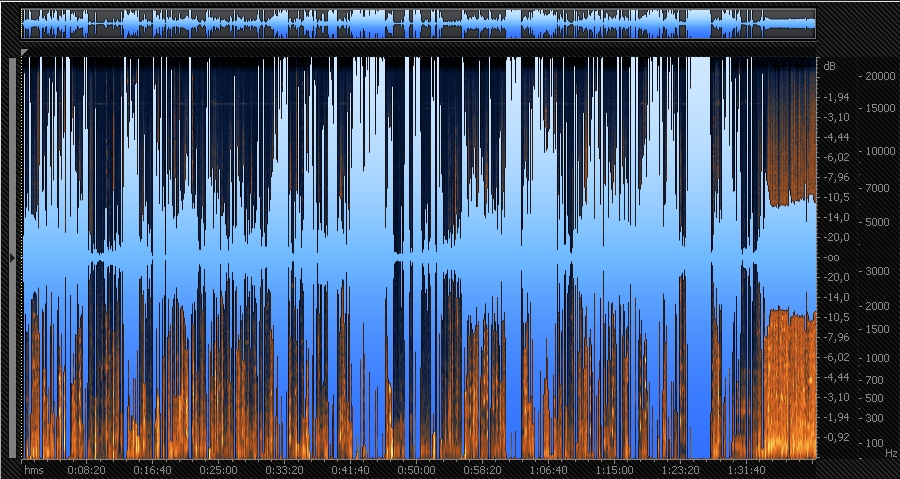Click the 0:16:40 mark on the time ruler

152,470
